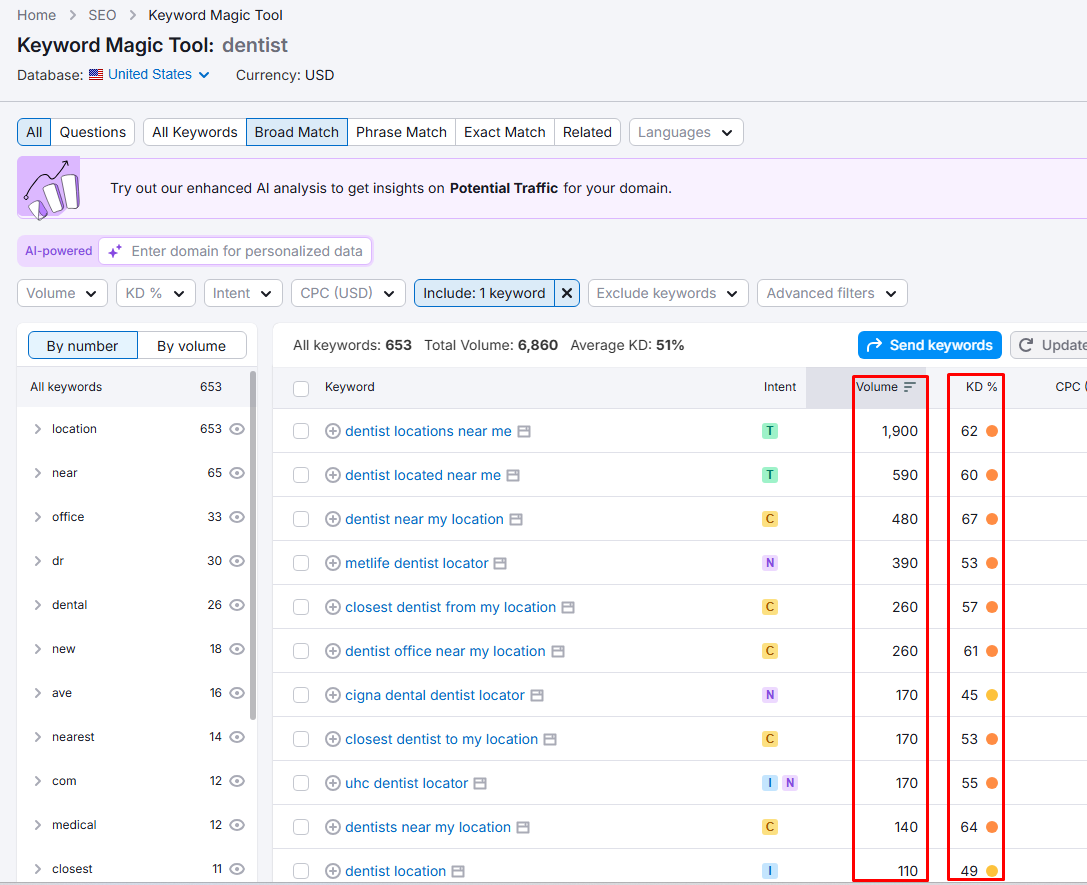Click the Send keywords button

[x=929, y=345]
